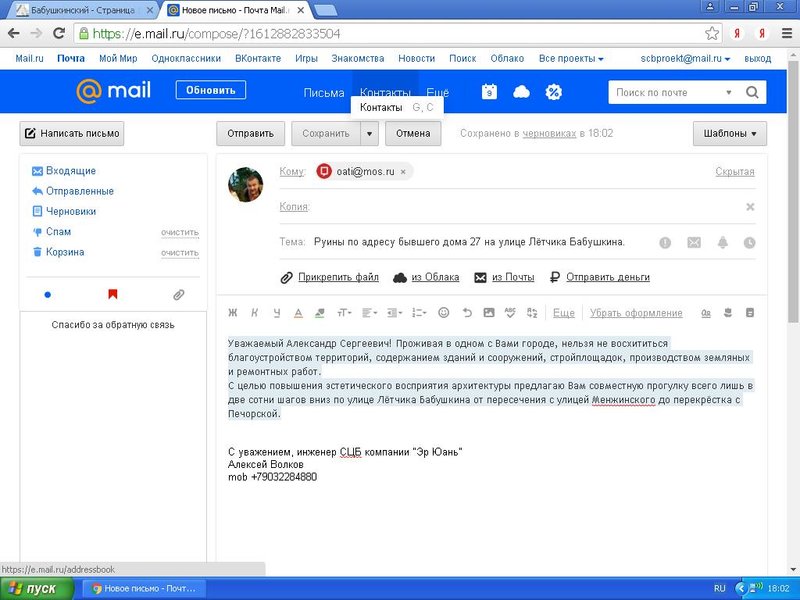Screen dimensions: 800x600
Task: Click the search magnifier icon
Action: 752,93
